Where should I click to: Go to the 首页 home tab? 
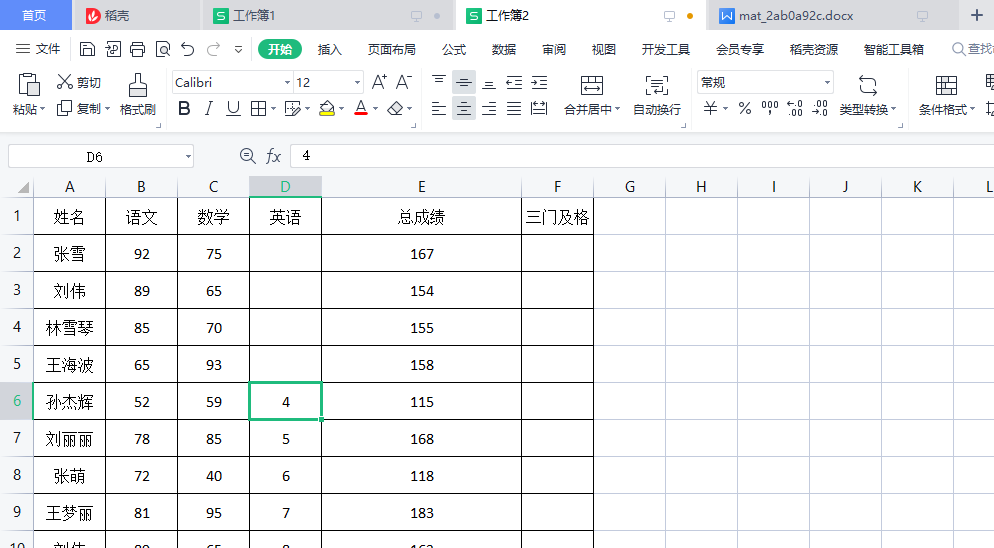pyautogui.click(x=34, y=15)
